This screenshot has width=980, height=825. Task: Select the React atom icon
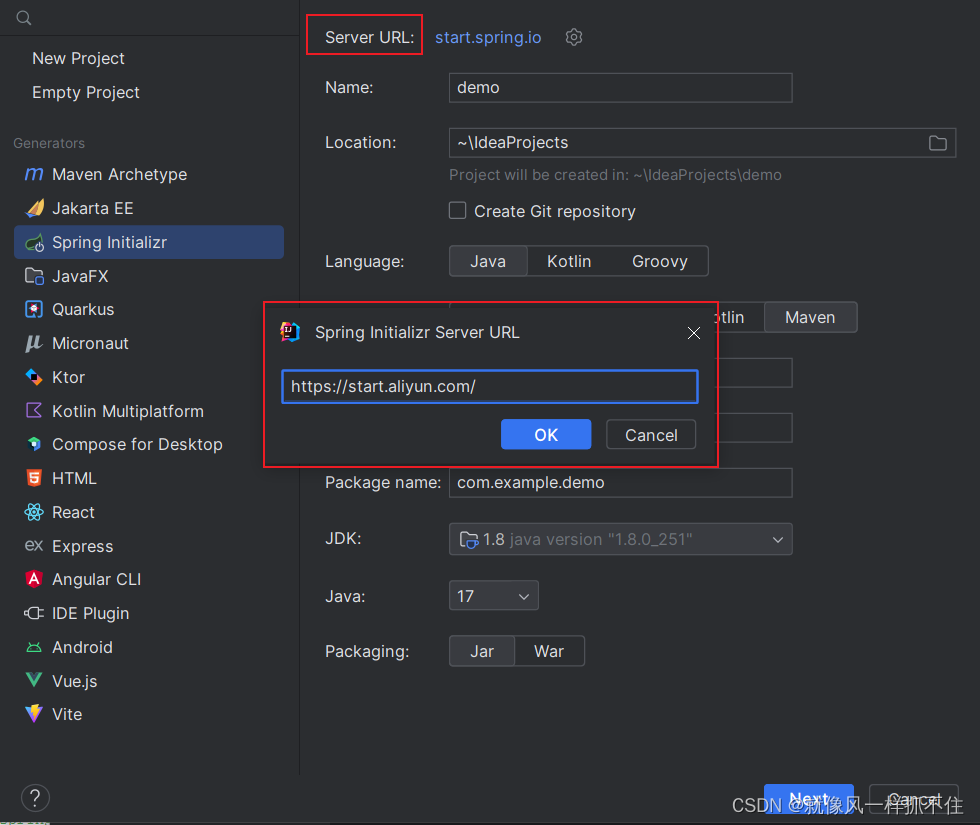click(34, 512)
